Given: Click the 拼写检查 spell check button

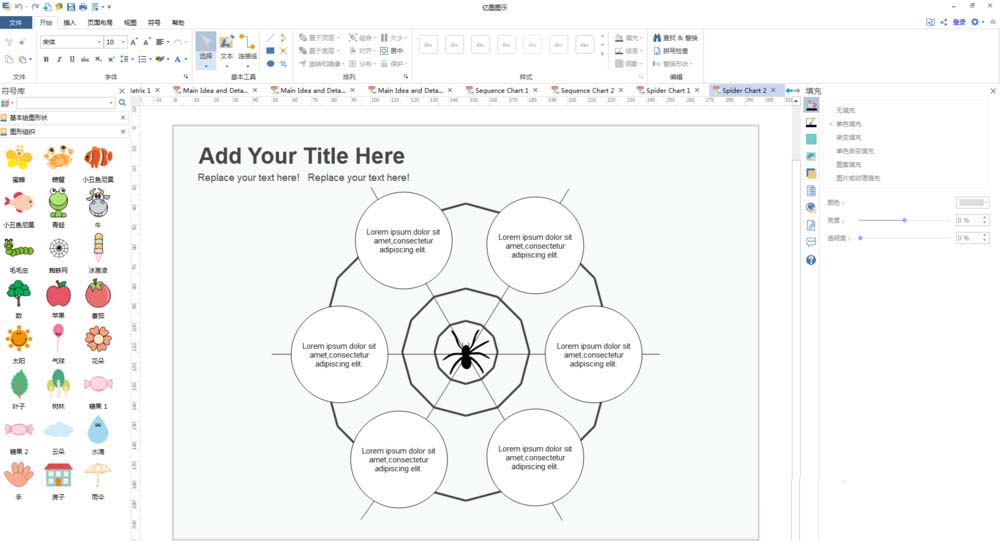Looking at the screenshot, I should click(670, 50).
